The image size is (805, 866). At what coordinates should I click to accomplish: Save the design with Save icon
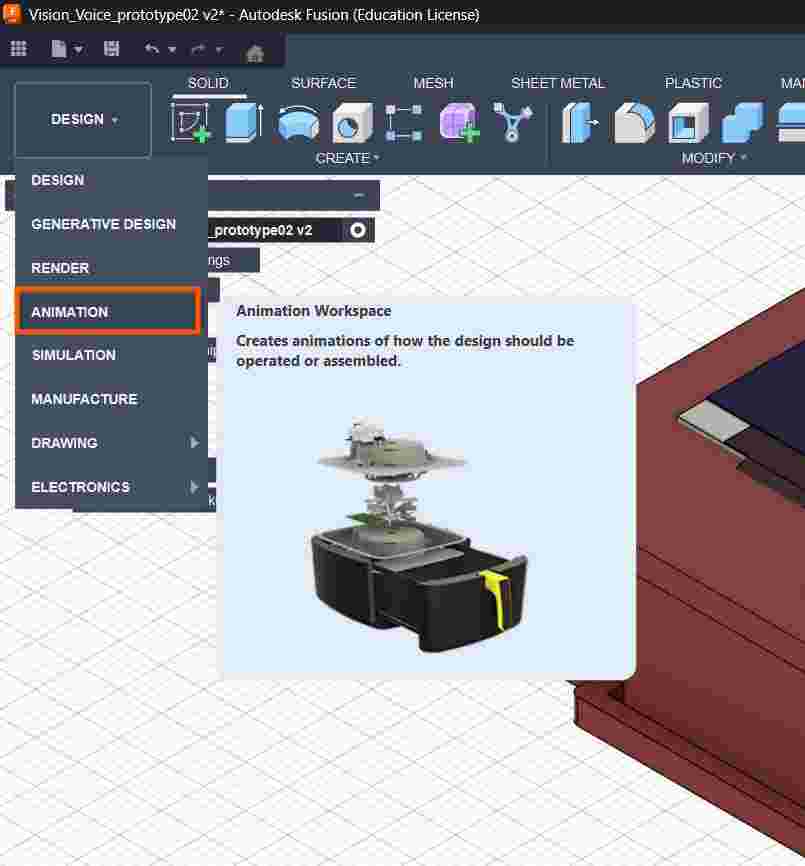click(x=112, y=49)
